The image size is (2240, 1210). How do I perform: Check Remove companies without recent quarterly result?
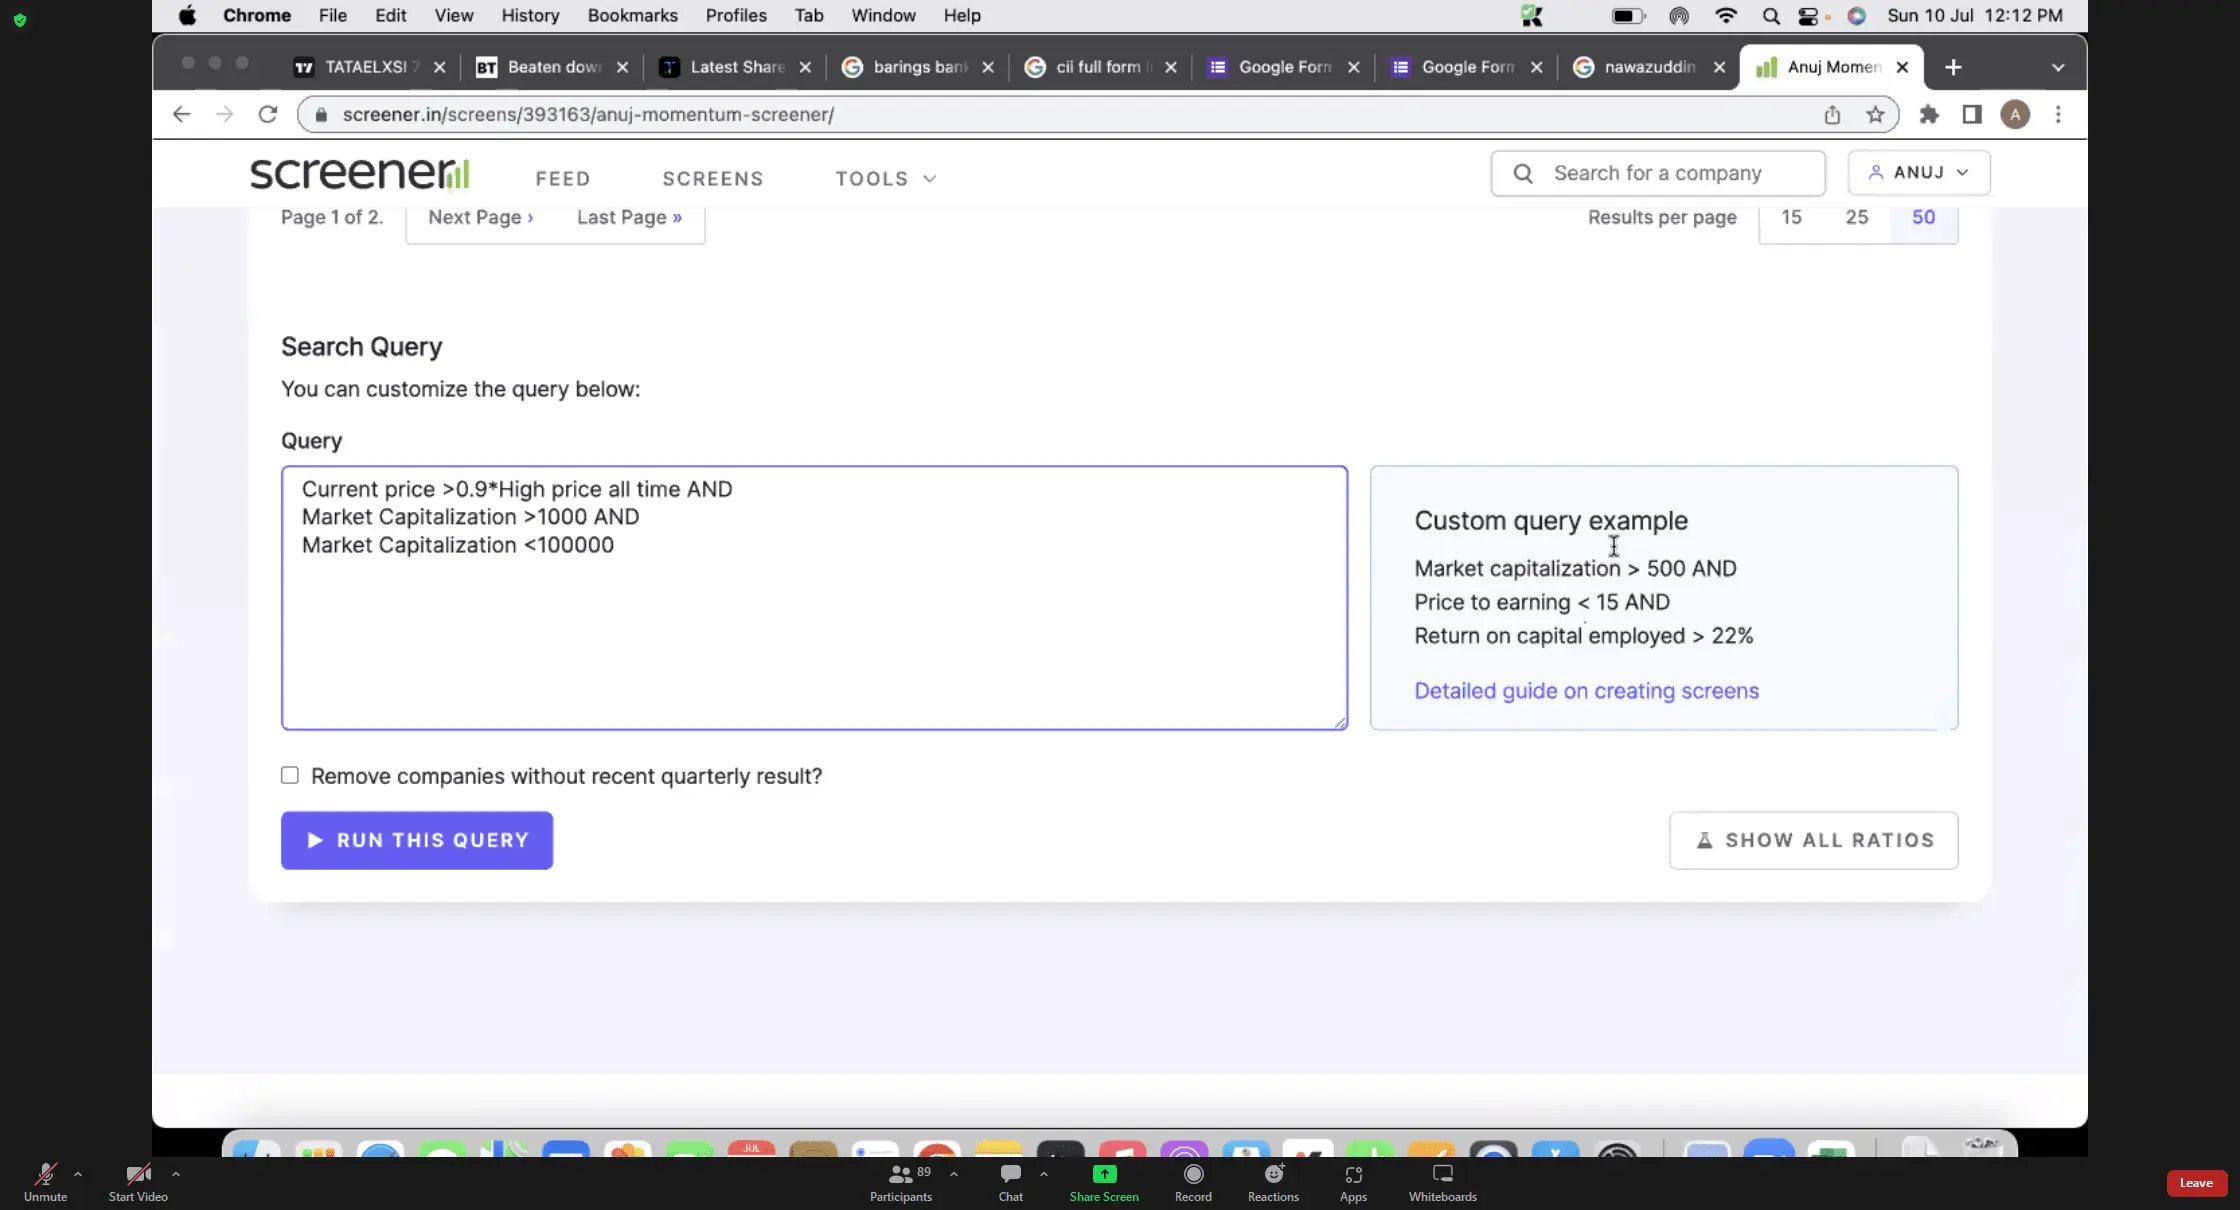[x=290, y=775]
